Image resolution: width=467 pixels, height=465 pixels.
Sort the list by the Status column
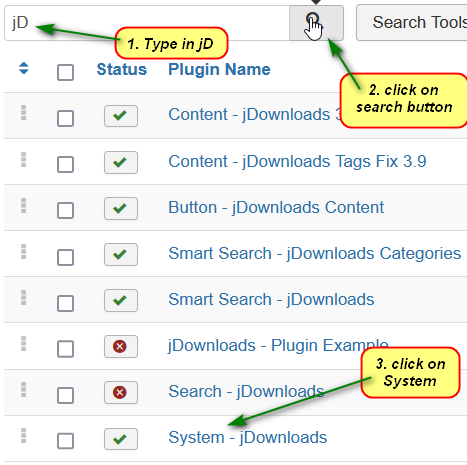122,70
